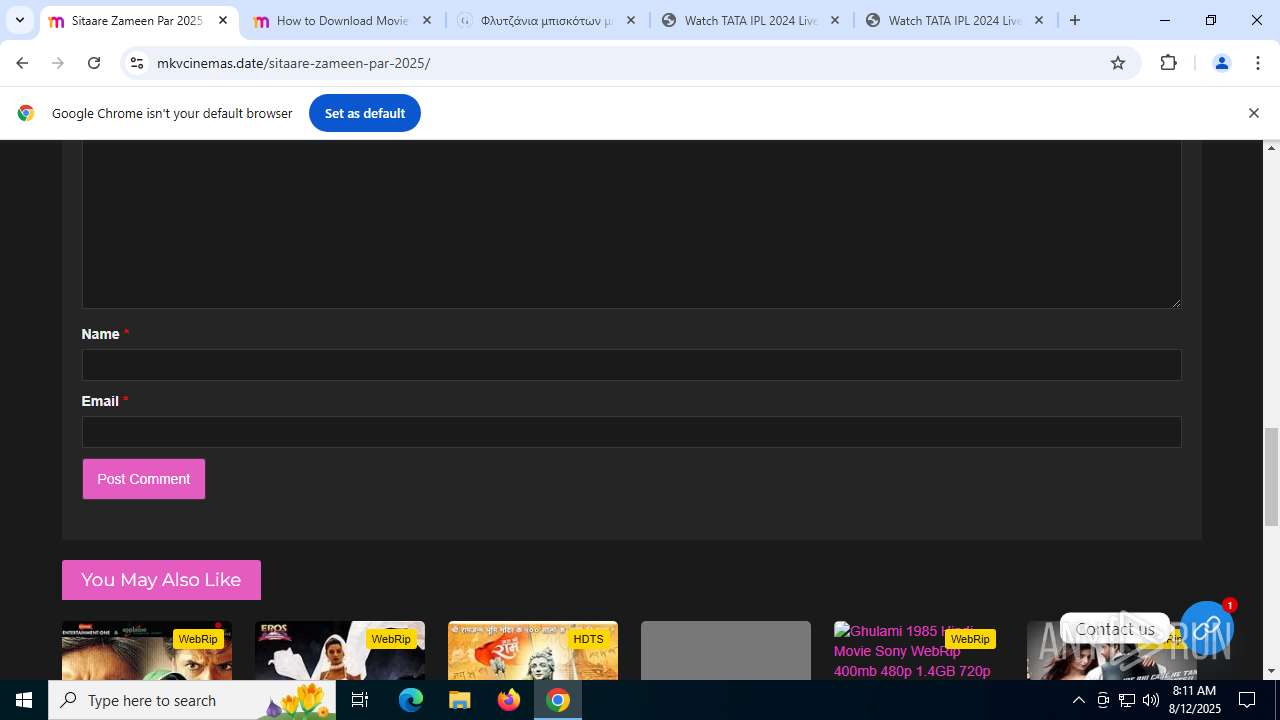Launch Microsoft Edge from the taskbar
Viewport: 1280px width, 720px height.
point(411,700)
